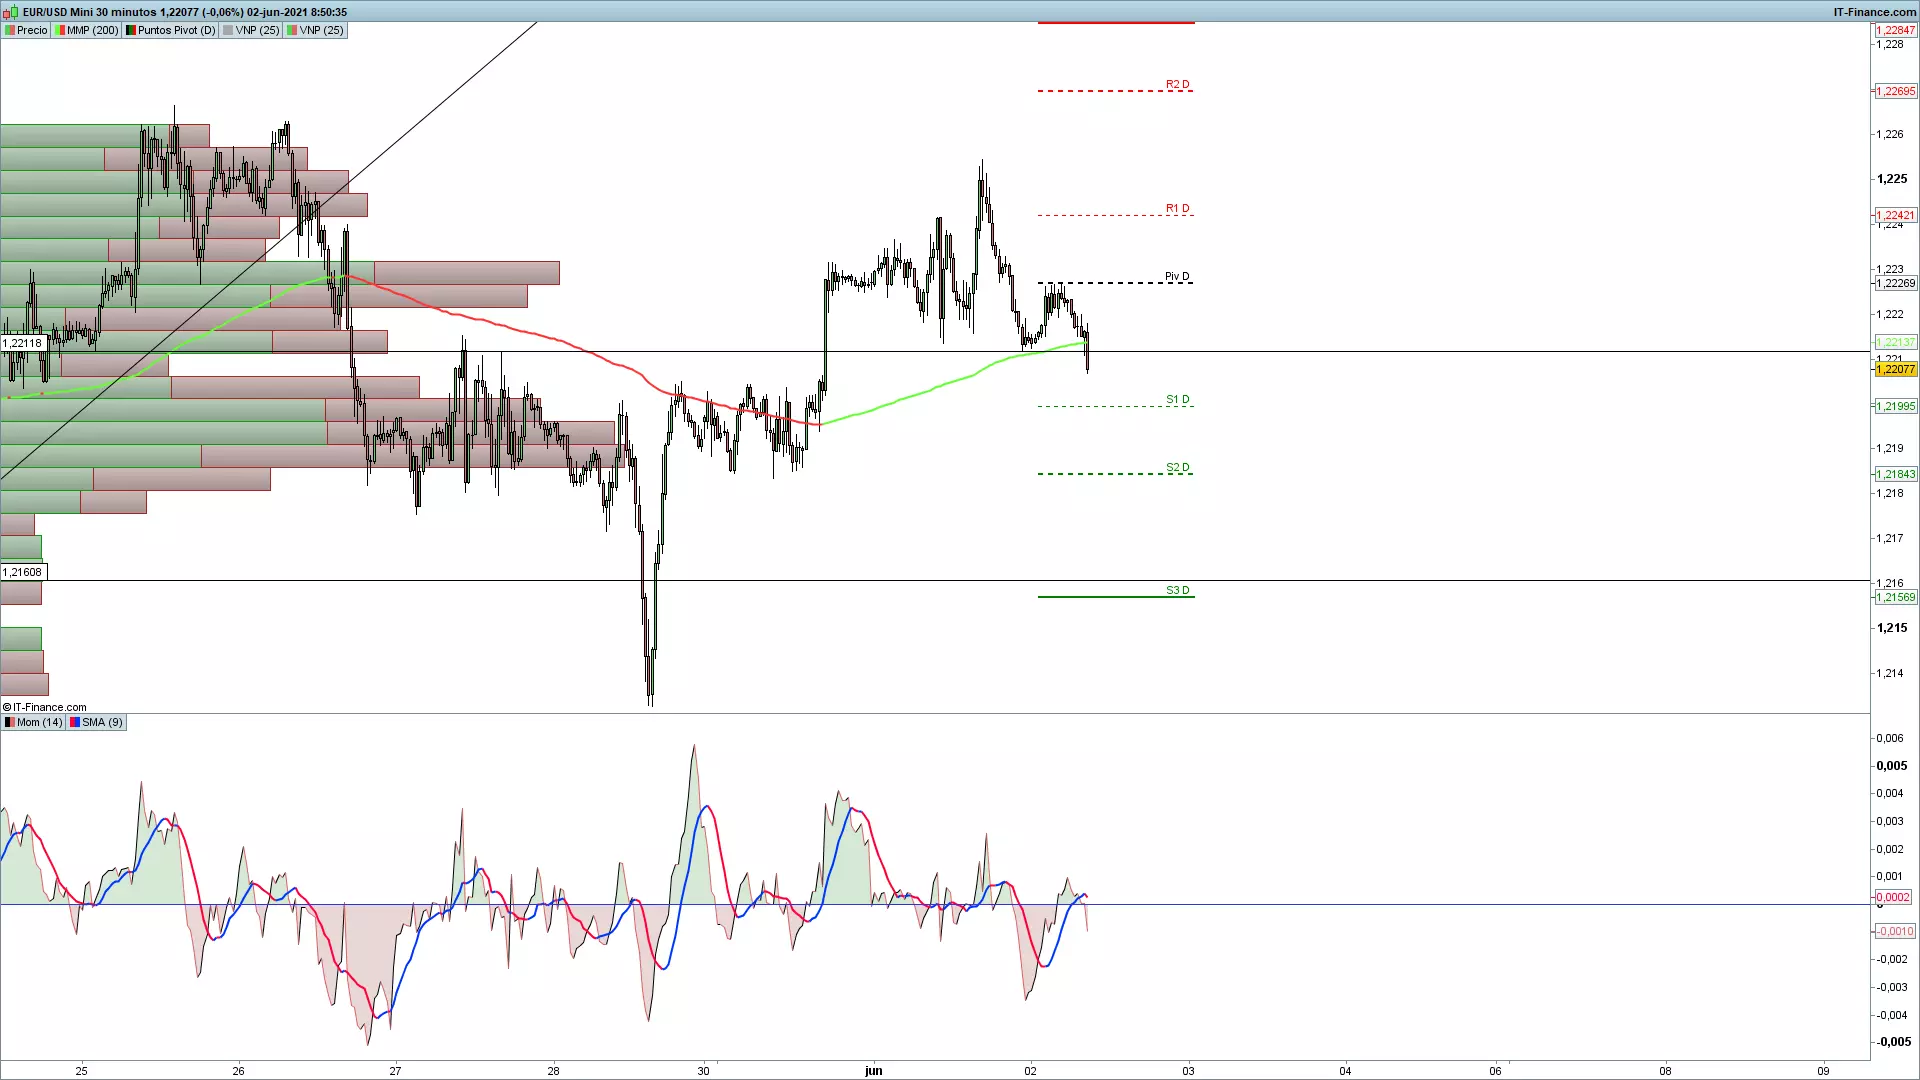Click the current price tag 1,22077
Screen dimensions: 1920x1080
click(1895, 369)
